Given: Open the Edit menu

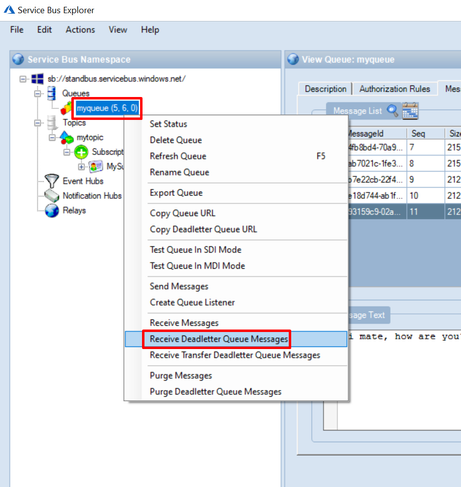Looking at the screenshot, I should click(44, 30).
